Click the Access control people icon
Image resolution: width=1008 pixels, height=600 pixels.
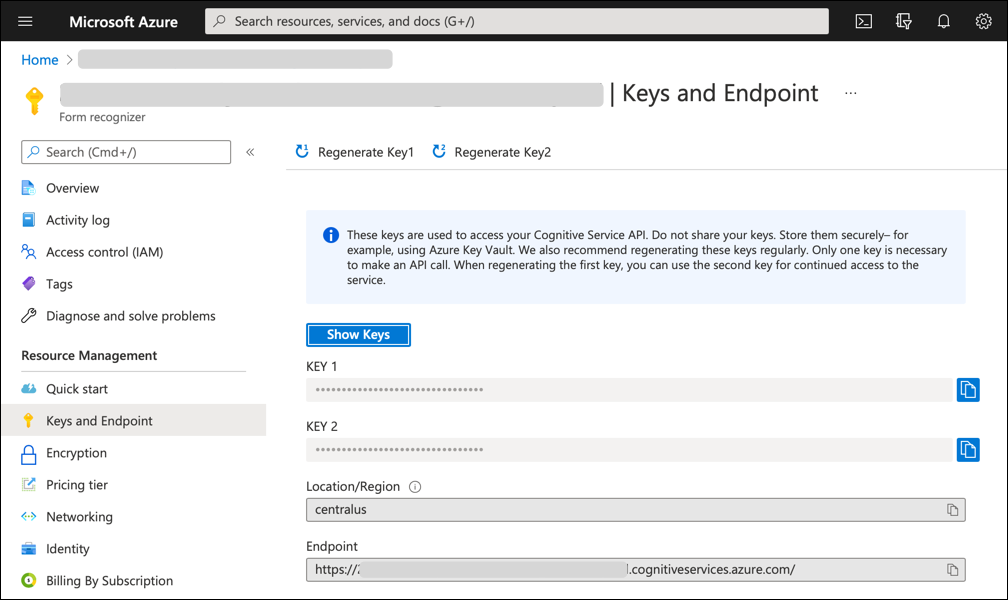28,251
